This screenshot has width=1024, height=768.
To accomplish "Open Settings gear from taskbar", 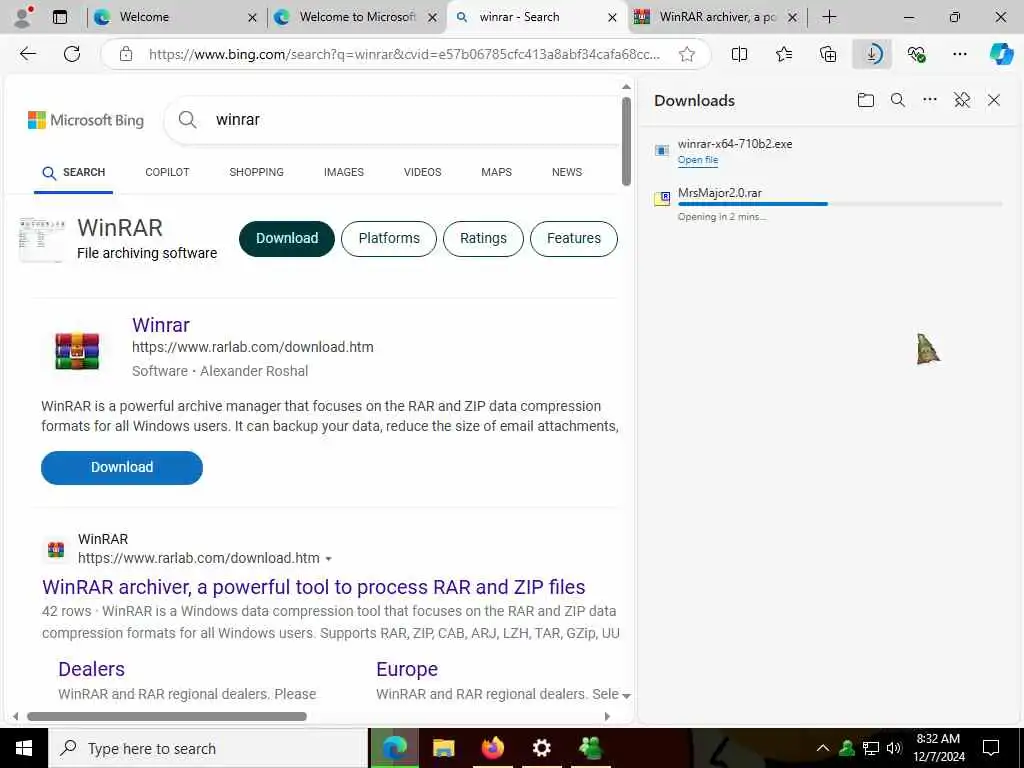I will (x=541, y=748).
